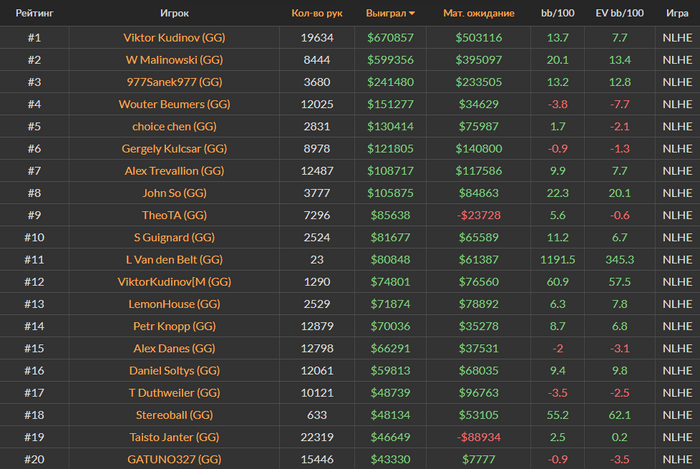Viewport: 700px width, 469px height.
Task: Select Alex Trevallion (GG) player
Action: [175, 171]
